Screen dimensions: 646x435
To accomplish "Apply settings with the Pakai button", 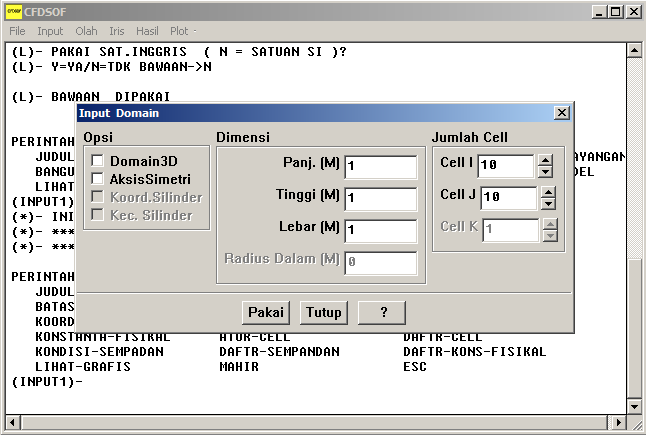I will [266, 313].
